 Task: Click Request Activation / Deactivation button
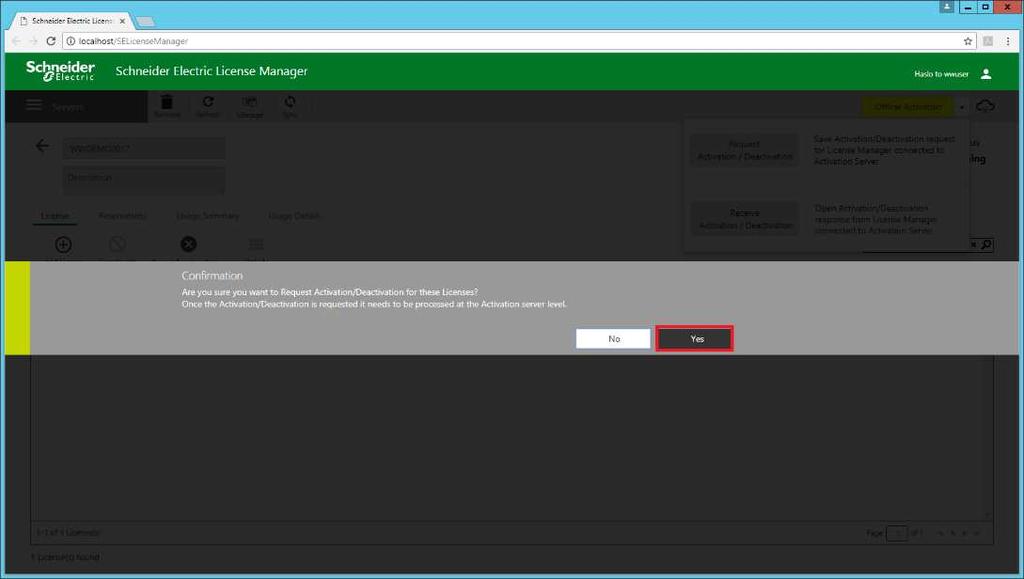coord(744,150)
